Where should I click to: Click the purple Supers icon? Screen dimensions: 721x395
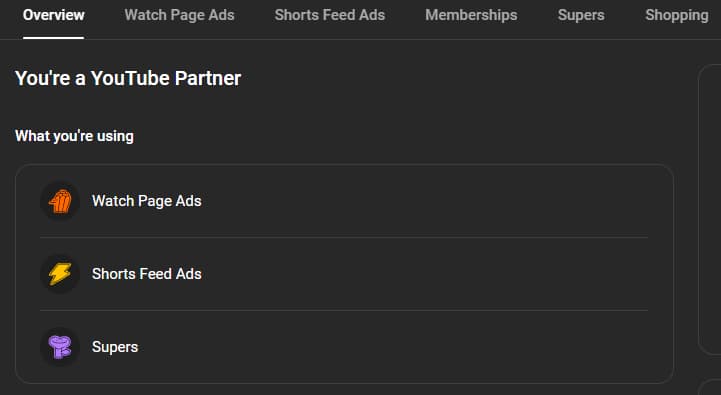pos(60,347)
